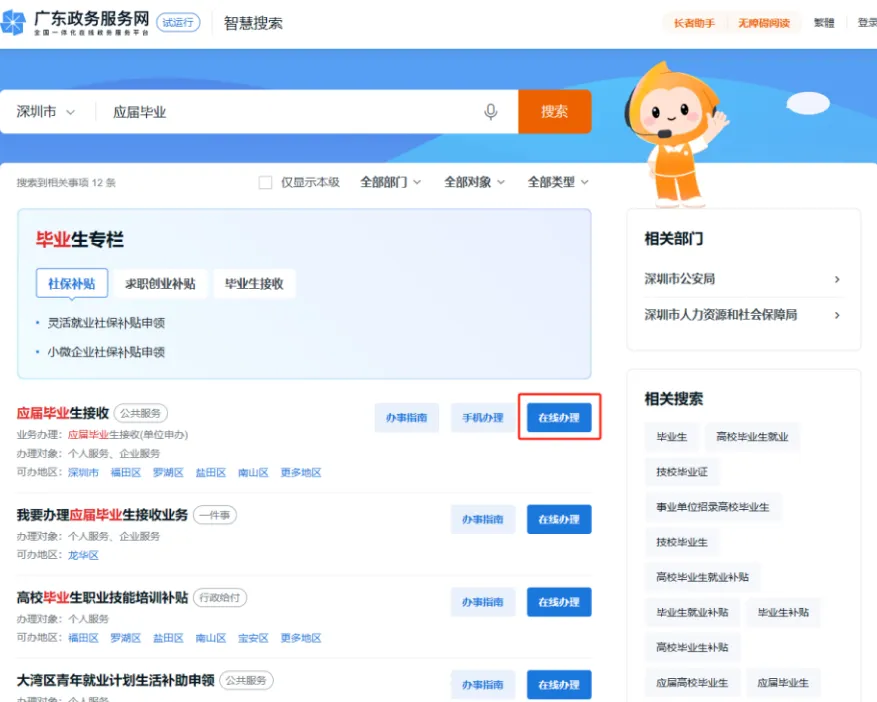Toggle the 仅显示本级 checkbox

pos(265,182)
